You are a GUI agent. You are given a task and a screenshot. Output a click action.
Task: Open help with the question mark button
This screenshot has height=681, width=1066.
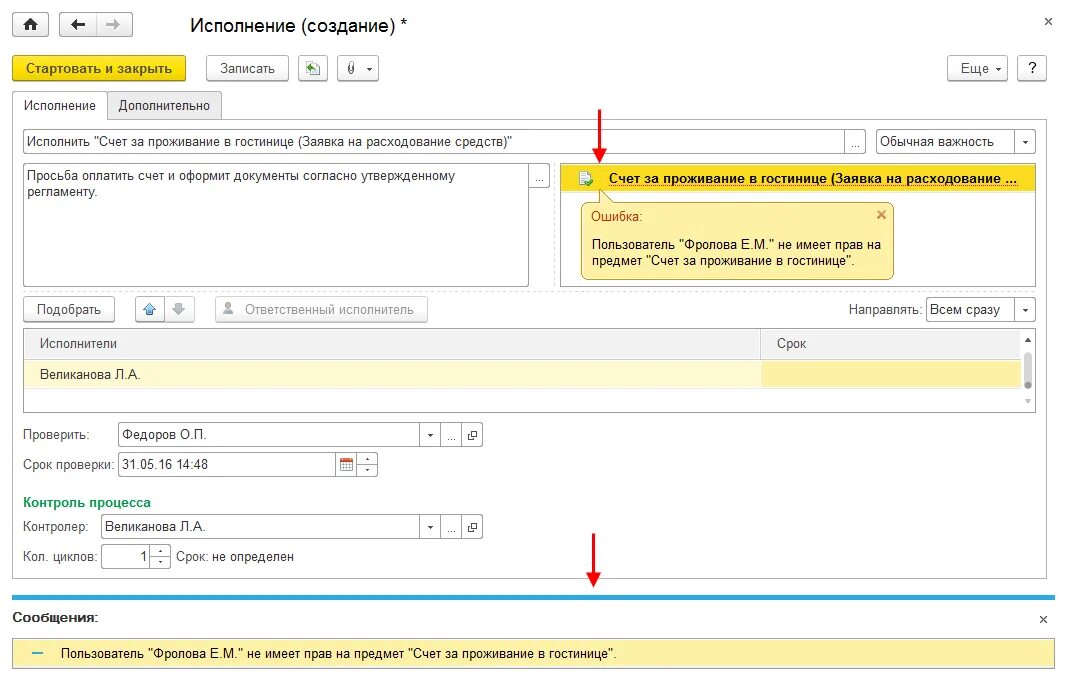coord(1032,69)
